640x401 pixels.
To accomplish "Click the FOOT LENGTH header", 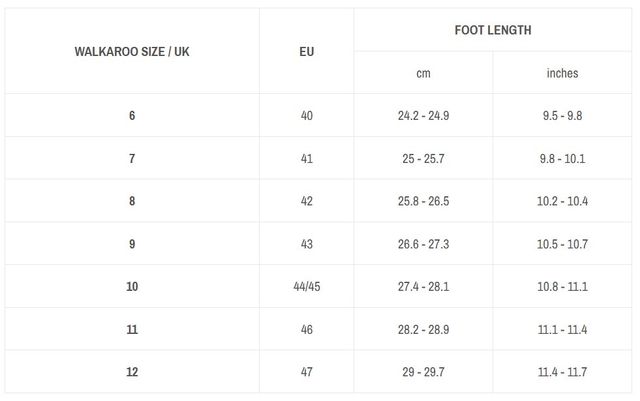I will (x=493, y=30).
